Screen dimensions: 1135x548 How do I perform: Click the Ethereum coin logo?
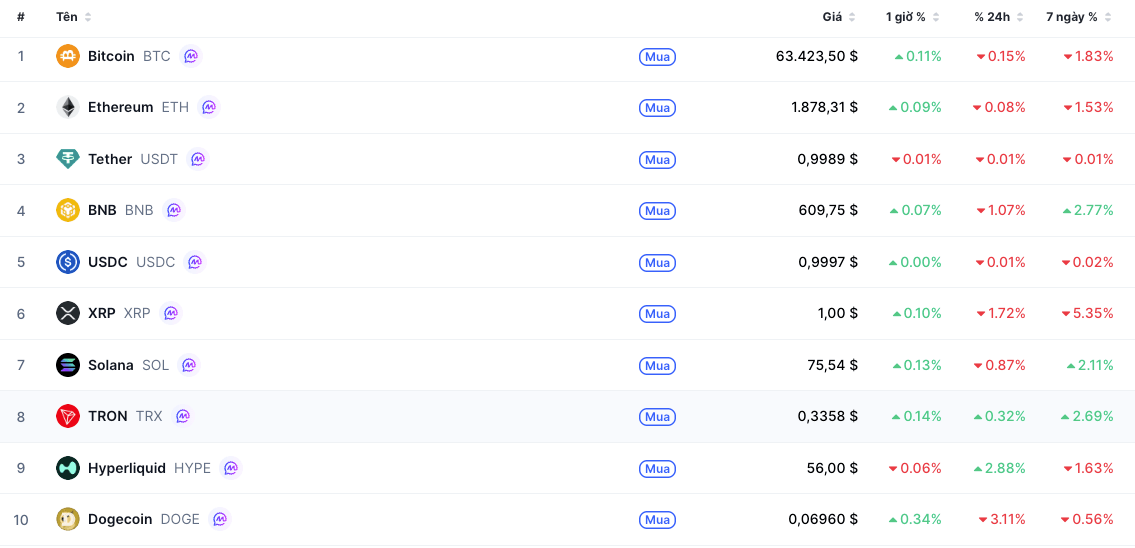click(68, 107)
